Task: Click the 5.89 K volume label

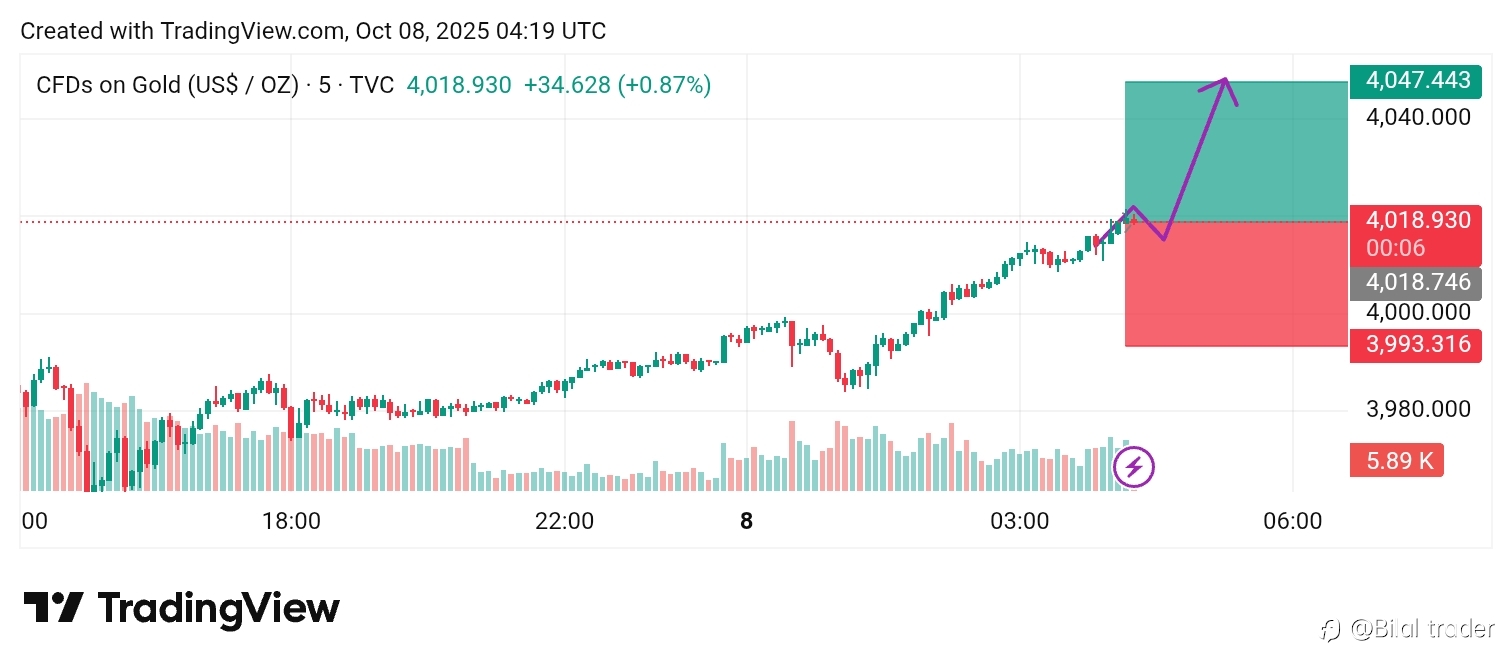Action: click(x=1397, y=460)
